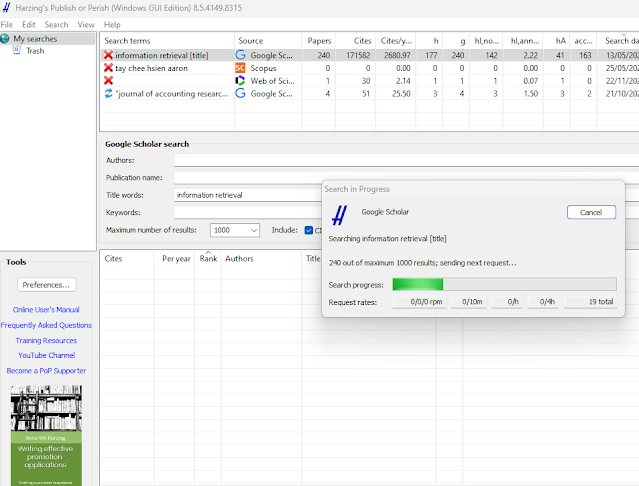Click the blue refresh icon beside journal of accounting research
The width and height of the screenshot is (639, 486).
click(108, 94)
